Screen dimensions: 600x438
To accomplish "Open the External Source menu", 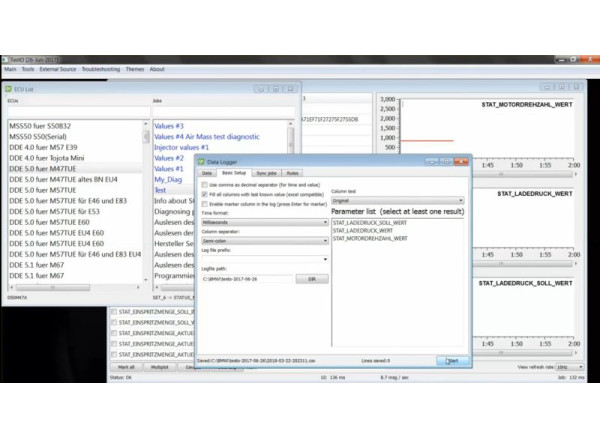I will coord(57,69).
